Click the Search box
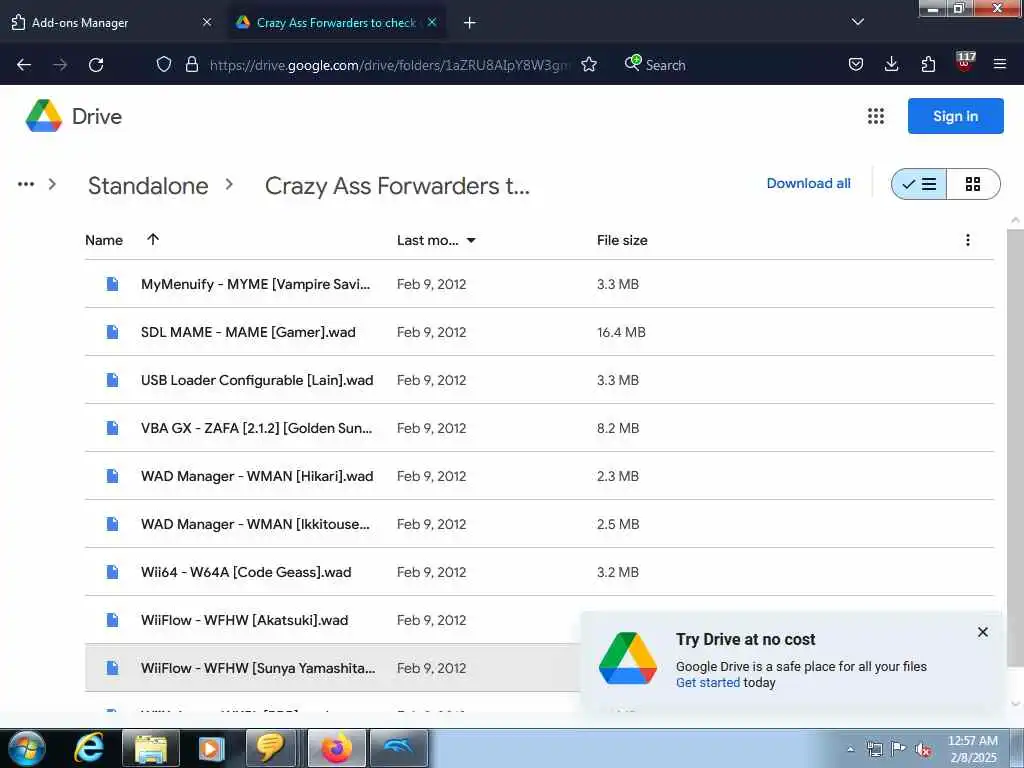This screenshot has height=768, width=1024. (666, 65)
